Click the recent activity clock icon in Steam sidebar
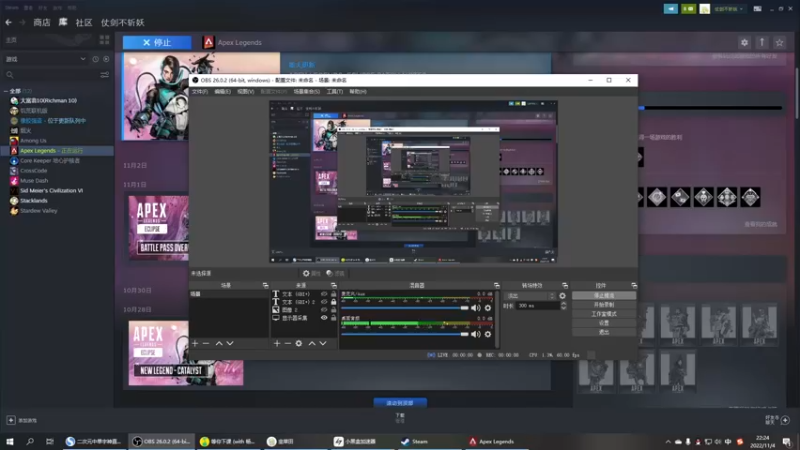This screenshot has height=450, width=800. pos(95,59)
